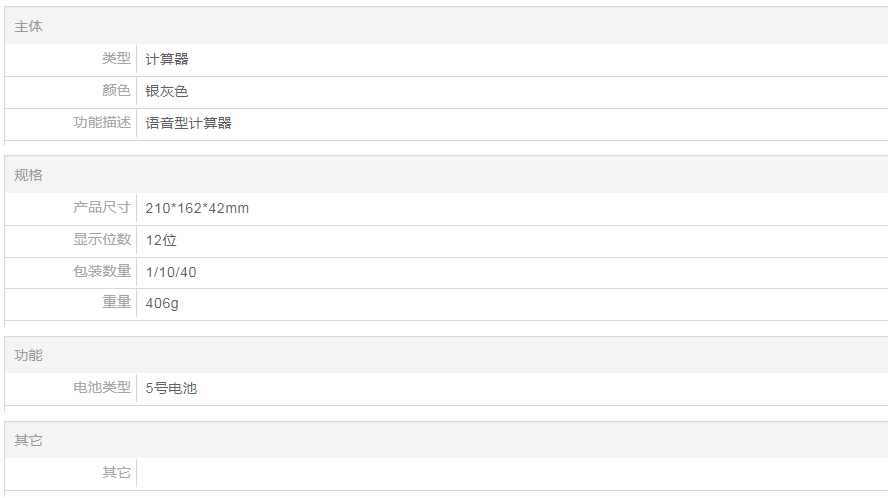Click the 银灰色 color value
The width and height of the screenshot is (894, 498).
[x=167, y=91]
